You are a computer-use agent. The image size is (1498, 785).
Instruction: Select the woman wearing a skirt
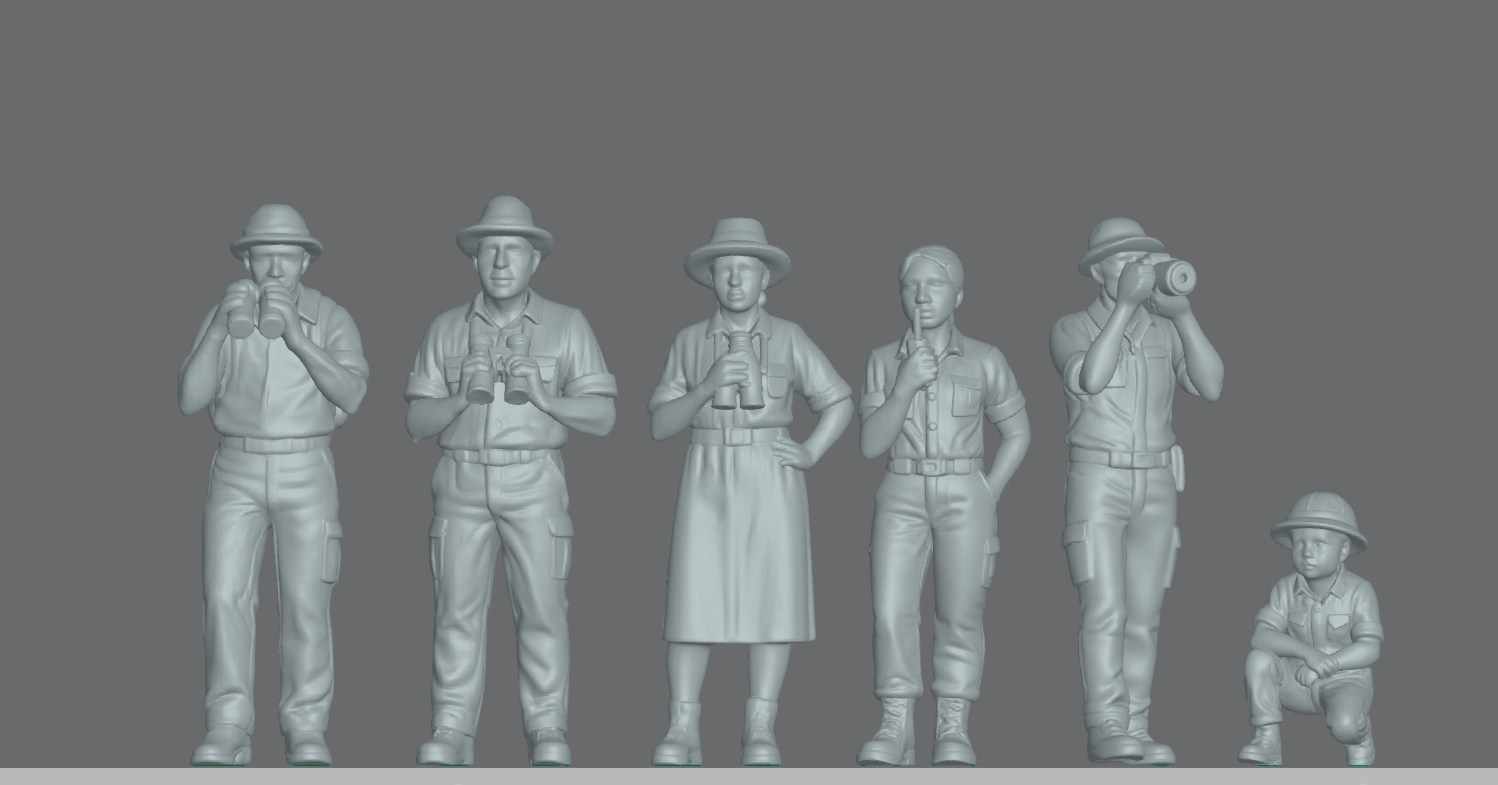(748, 492)
